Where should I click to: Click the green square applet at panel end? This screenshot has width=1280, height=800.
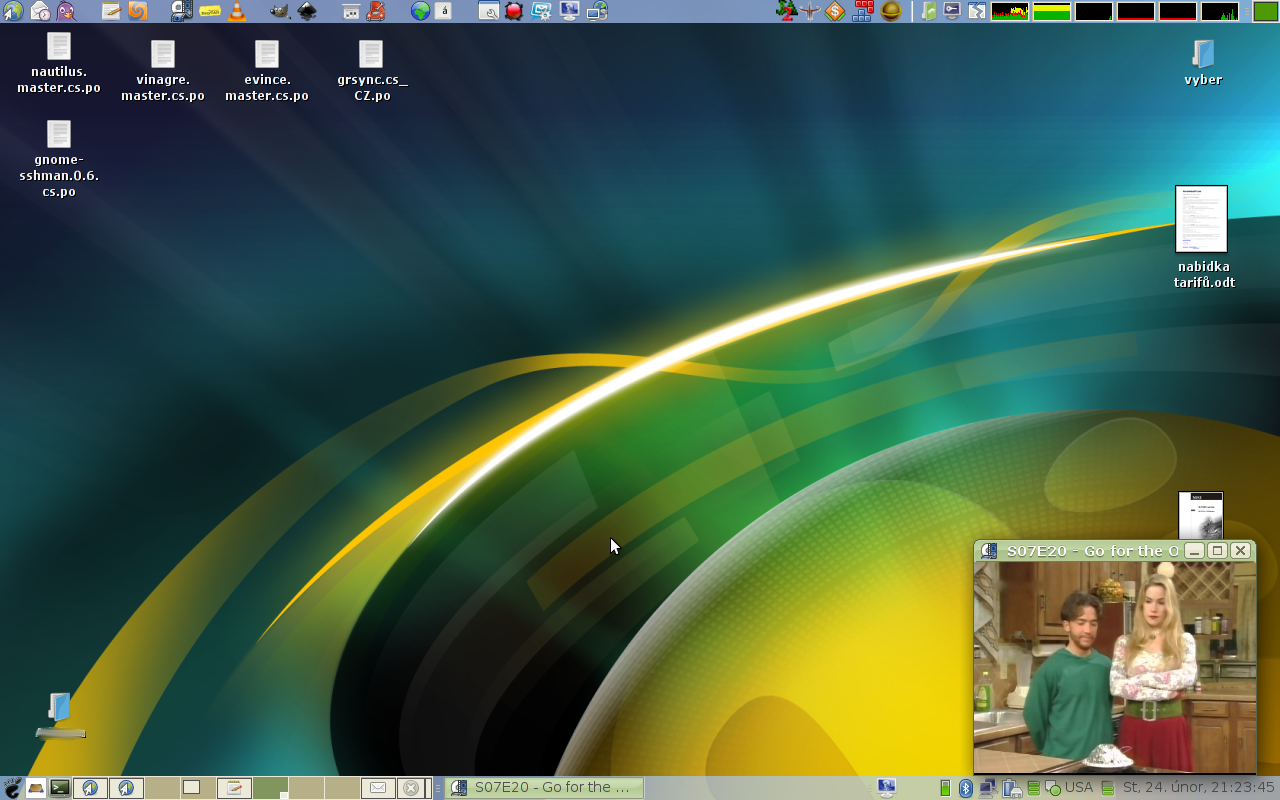(1265, 11)
